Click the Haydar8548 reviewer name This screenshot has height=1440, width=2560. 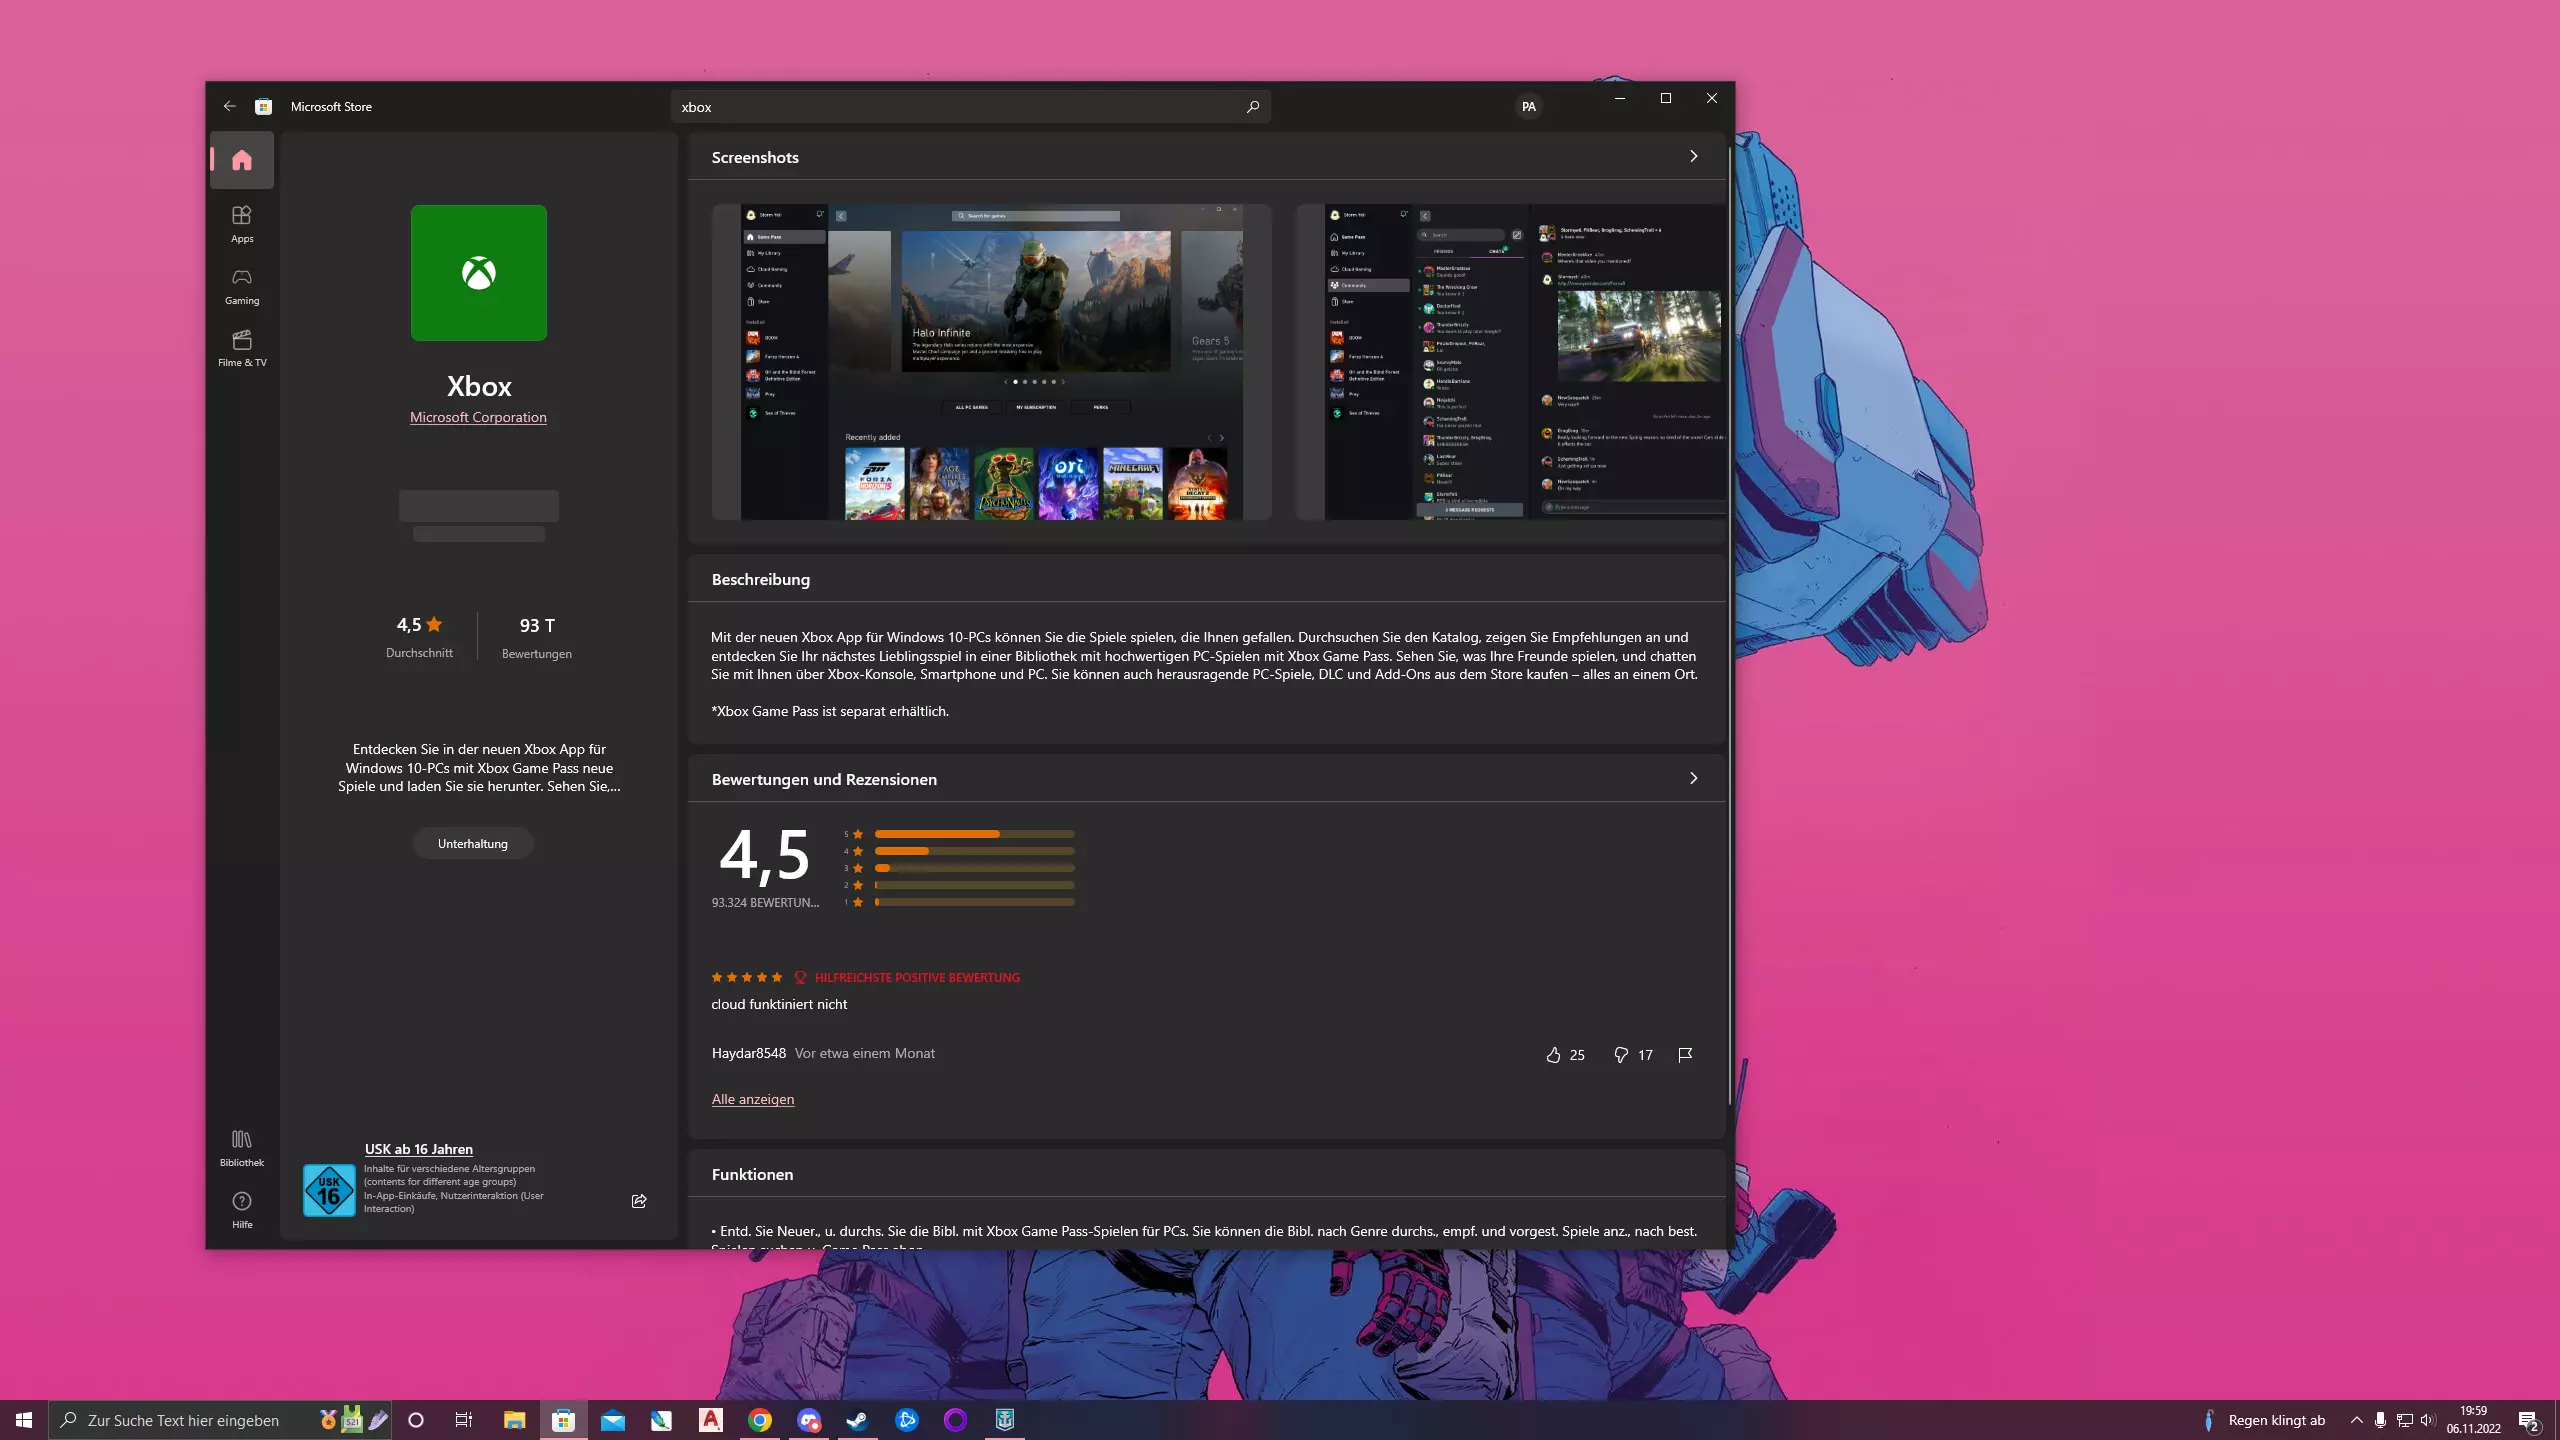[x=749, y=1053]
